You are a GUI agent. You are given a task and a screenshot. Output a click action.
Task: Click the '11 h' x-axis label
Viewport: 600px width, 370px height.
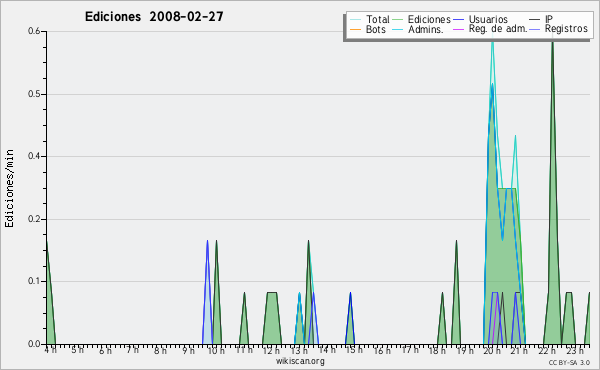pos(244,350)
